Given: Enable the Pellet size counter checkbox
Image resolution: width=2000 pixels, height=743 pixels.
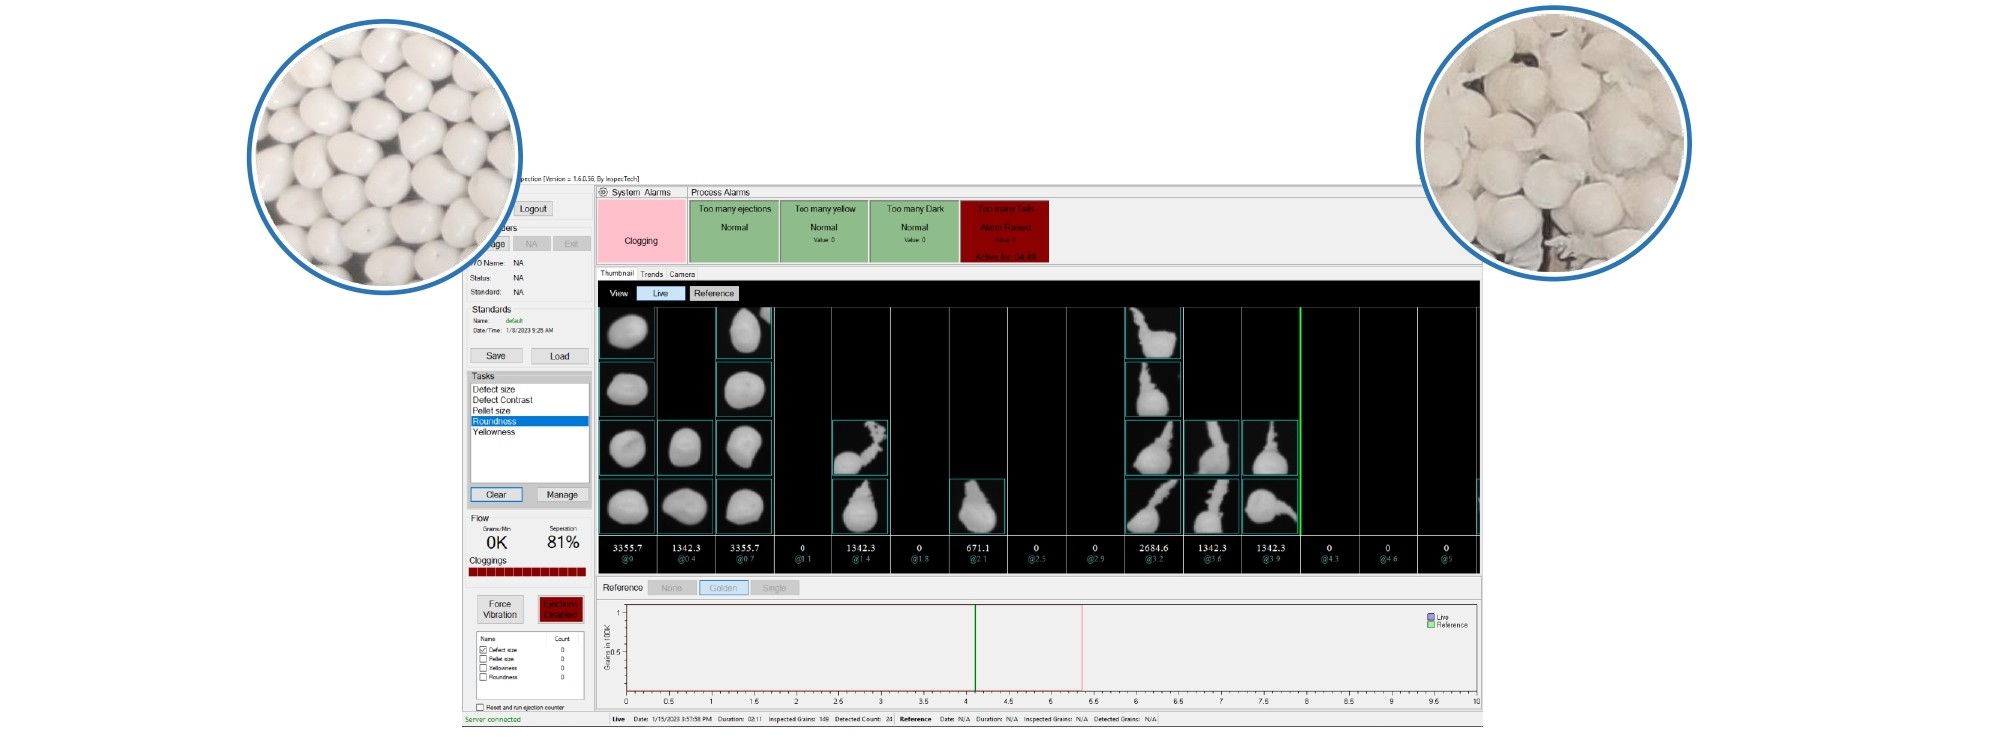Looking at the screenshot, I should pyautogui.click(x=483, y=659).
